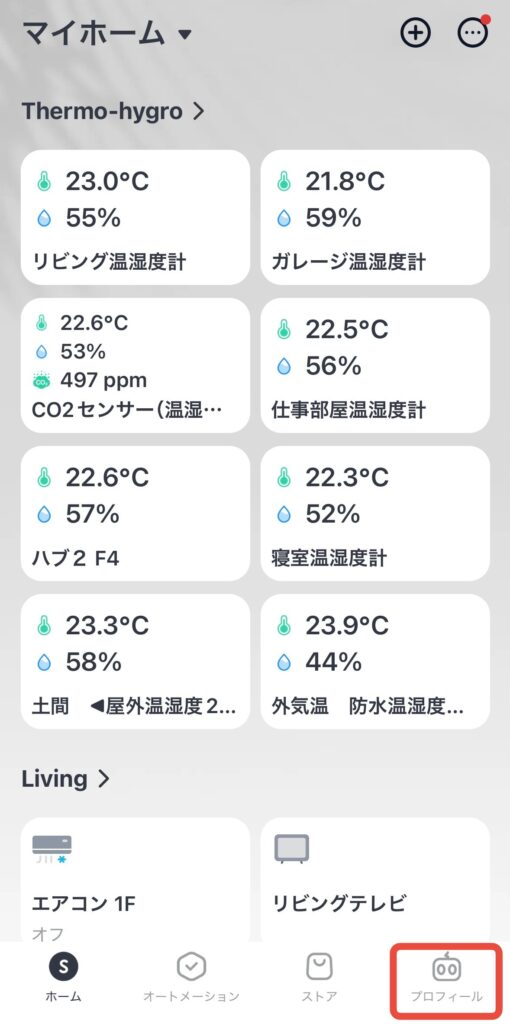Tap the Automation check-shield icon
Viewport: 510px width, 1024px height.
pos(191,966)
